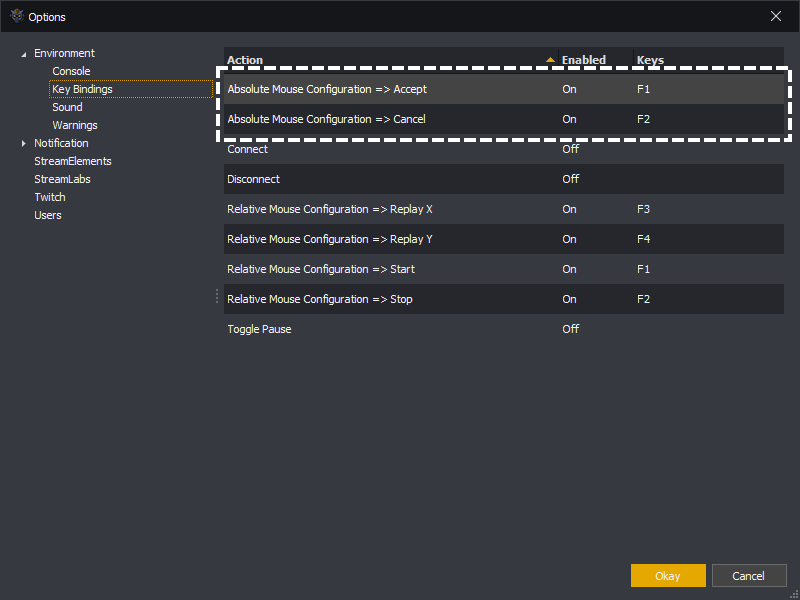Click F2 key cell for Absolute Cancel
Viewport: 800px width, 600px height.
(x=643, y=119)
